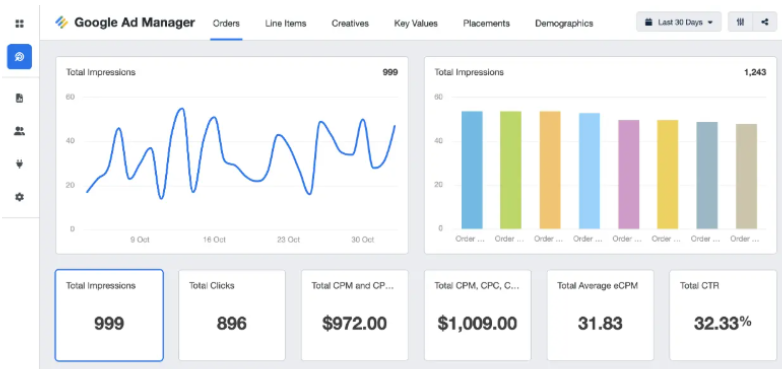This screenshot has width=784, height=369.
Task: Select the $1,009.00 total cost card
Action: 478,315
